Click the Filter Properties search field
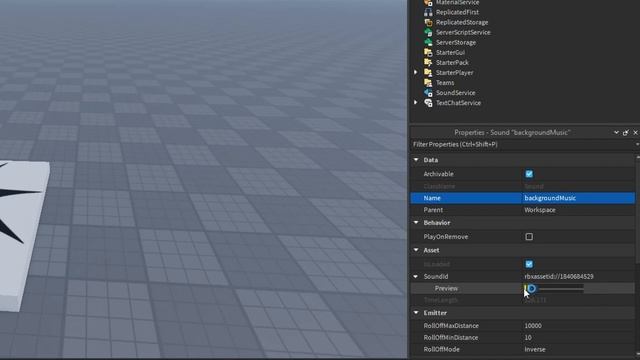Screen dimensions: 640x360 click(522, 144)
